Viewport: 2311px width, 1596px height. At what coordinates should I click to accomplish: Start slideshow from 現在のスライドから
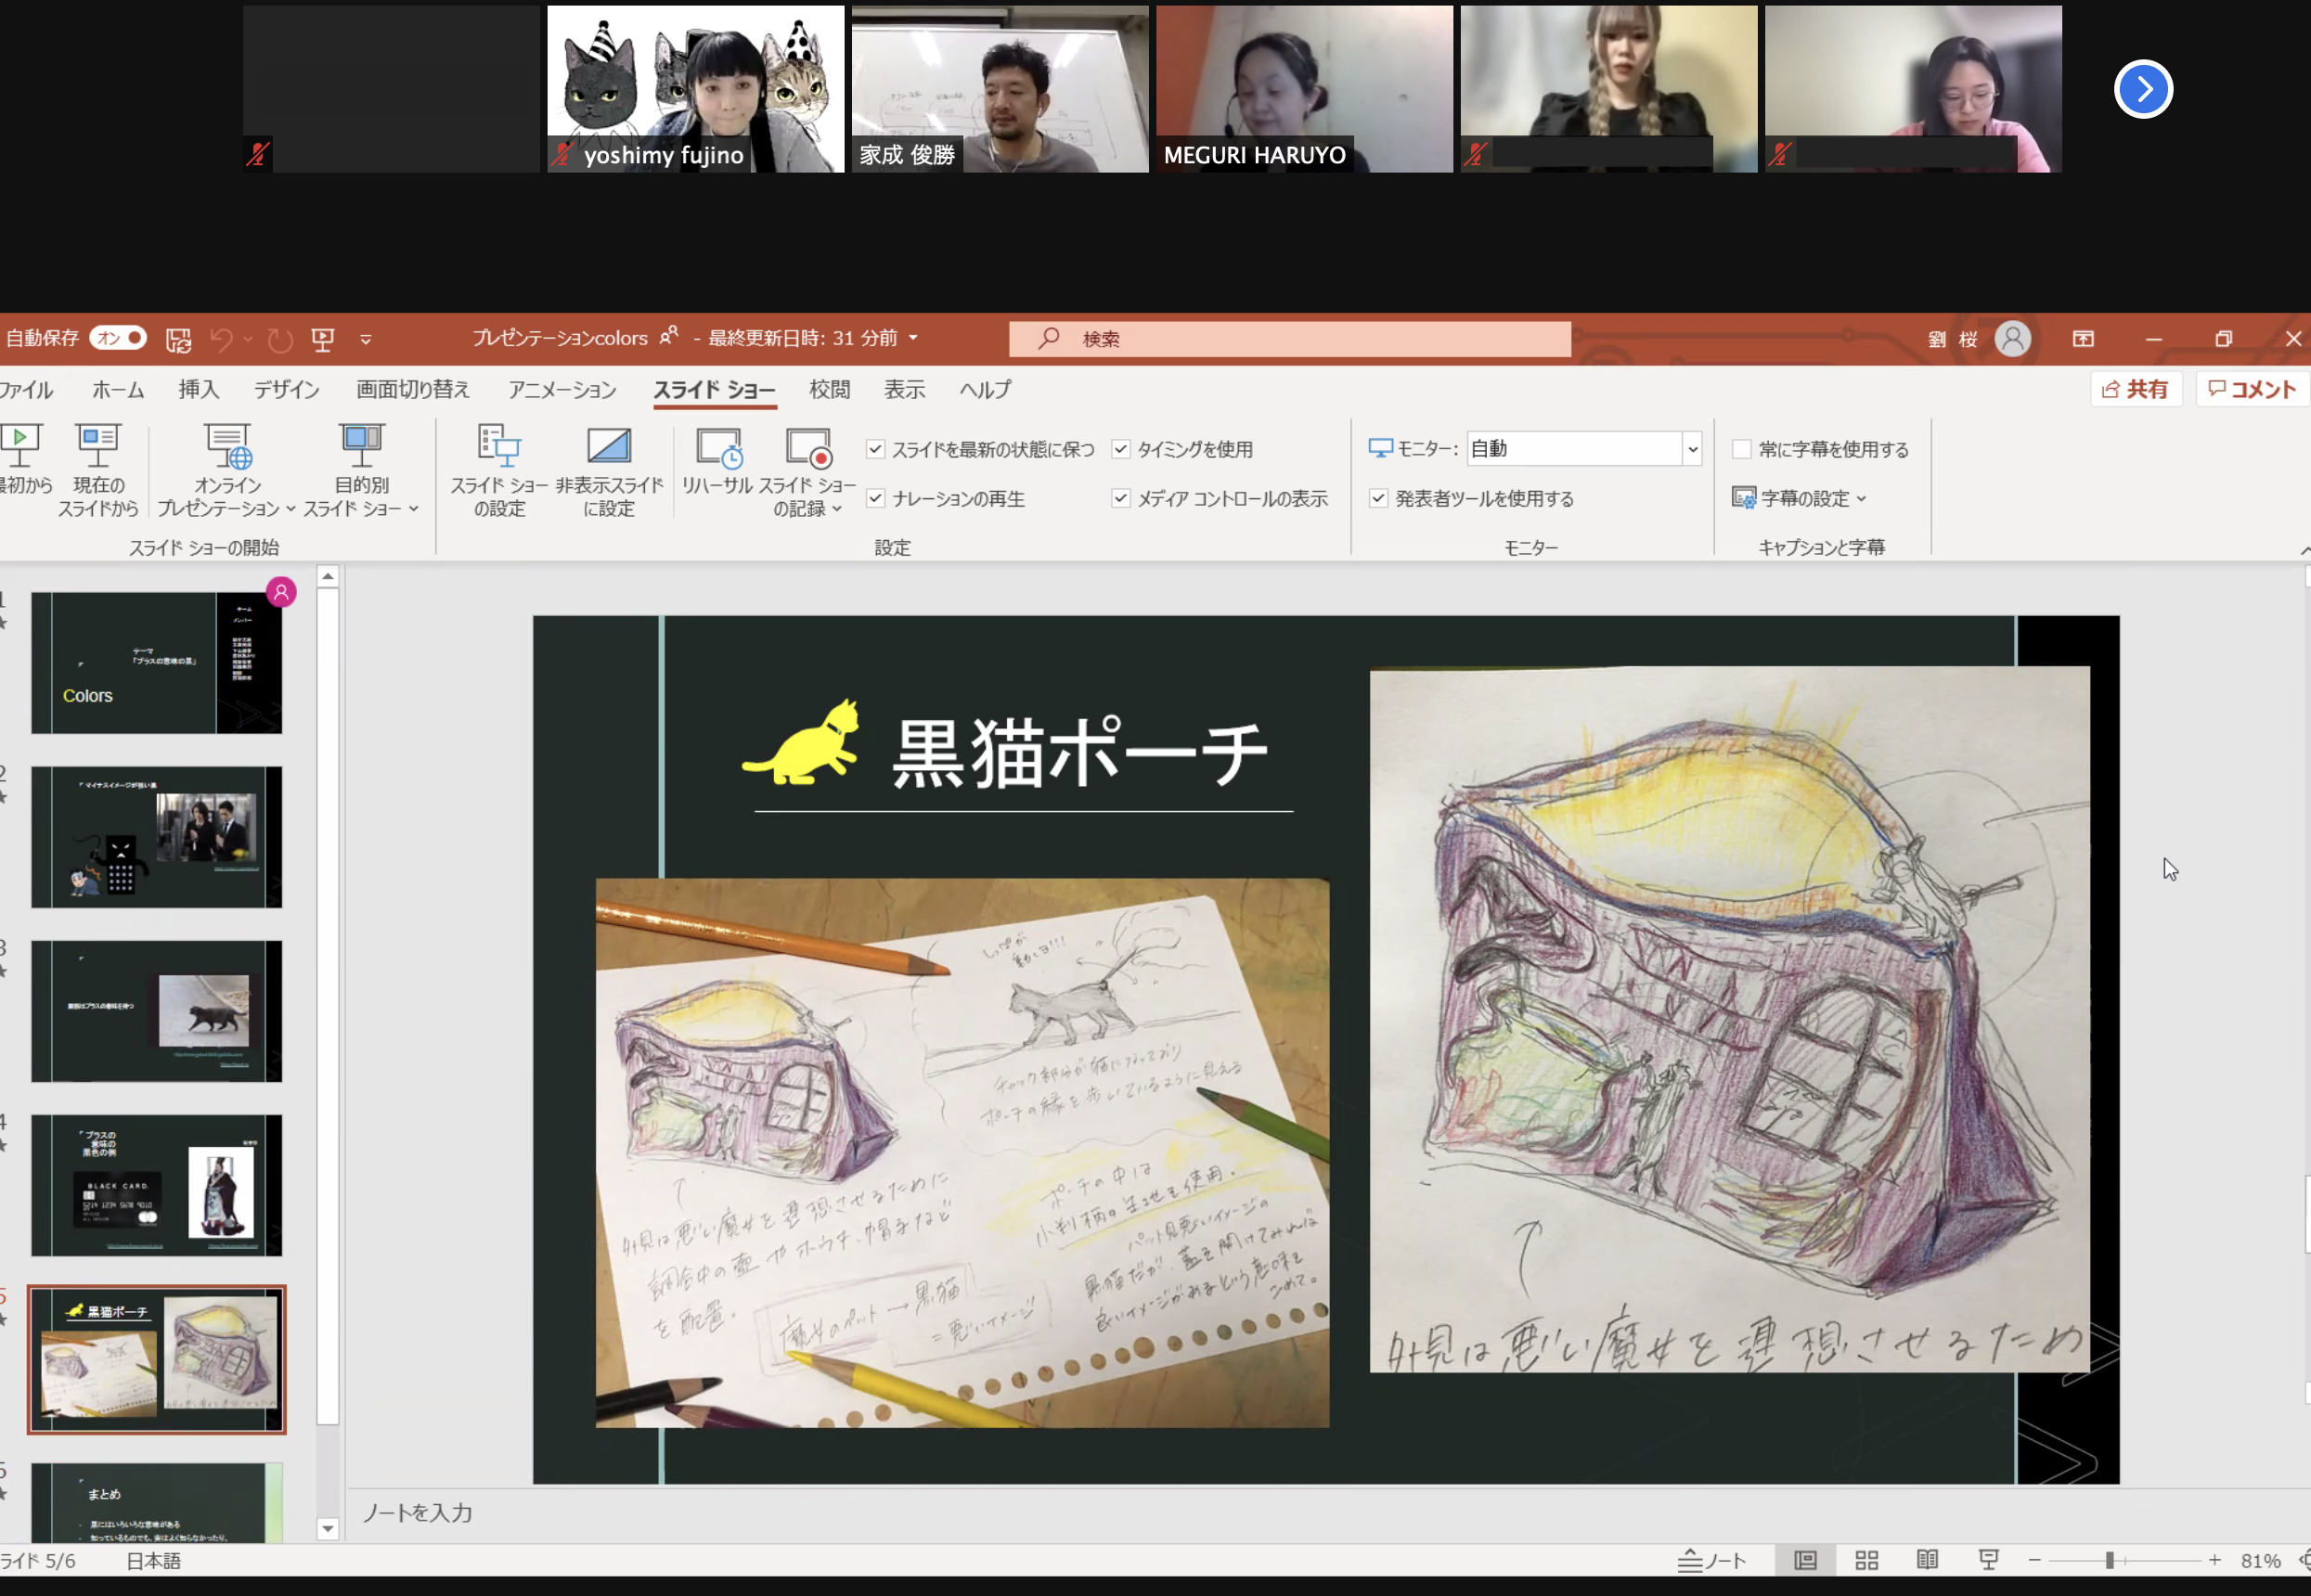97,470
